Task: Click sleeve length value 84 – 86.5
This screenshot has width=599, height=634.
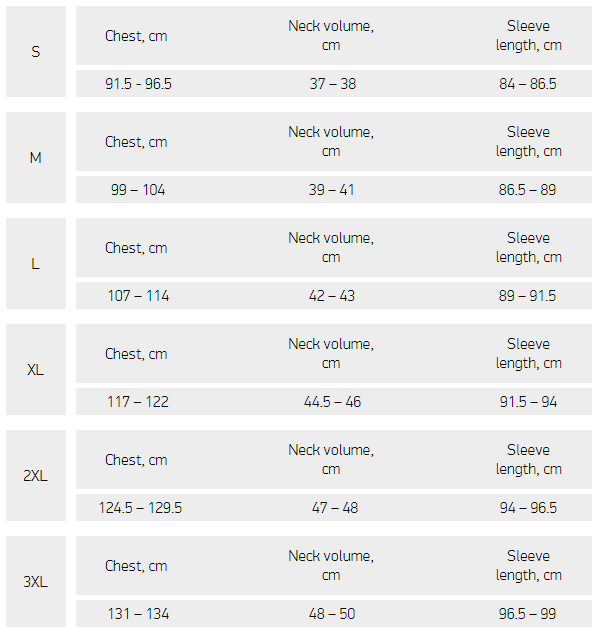Action: click(x=528, y=84)
